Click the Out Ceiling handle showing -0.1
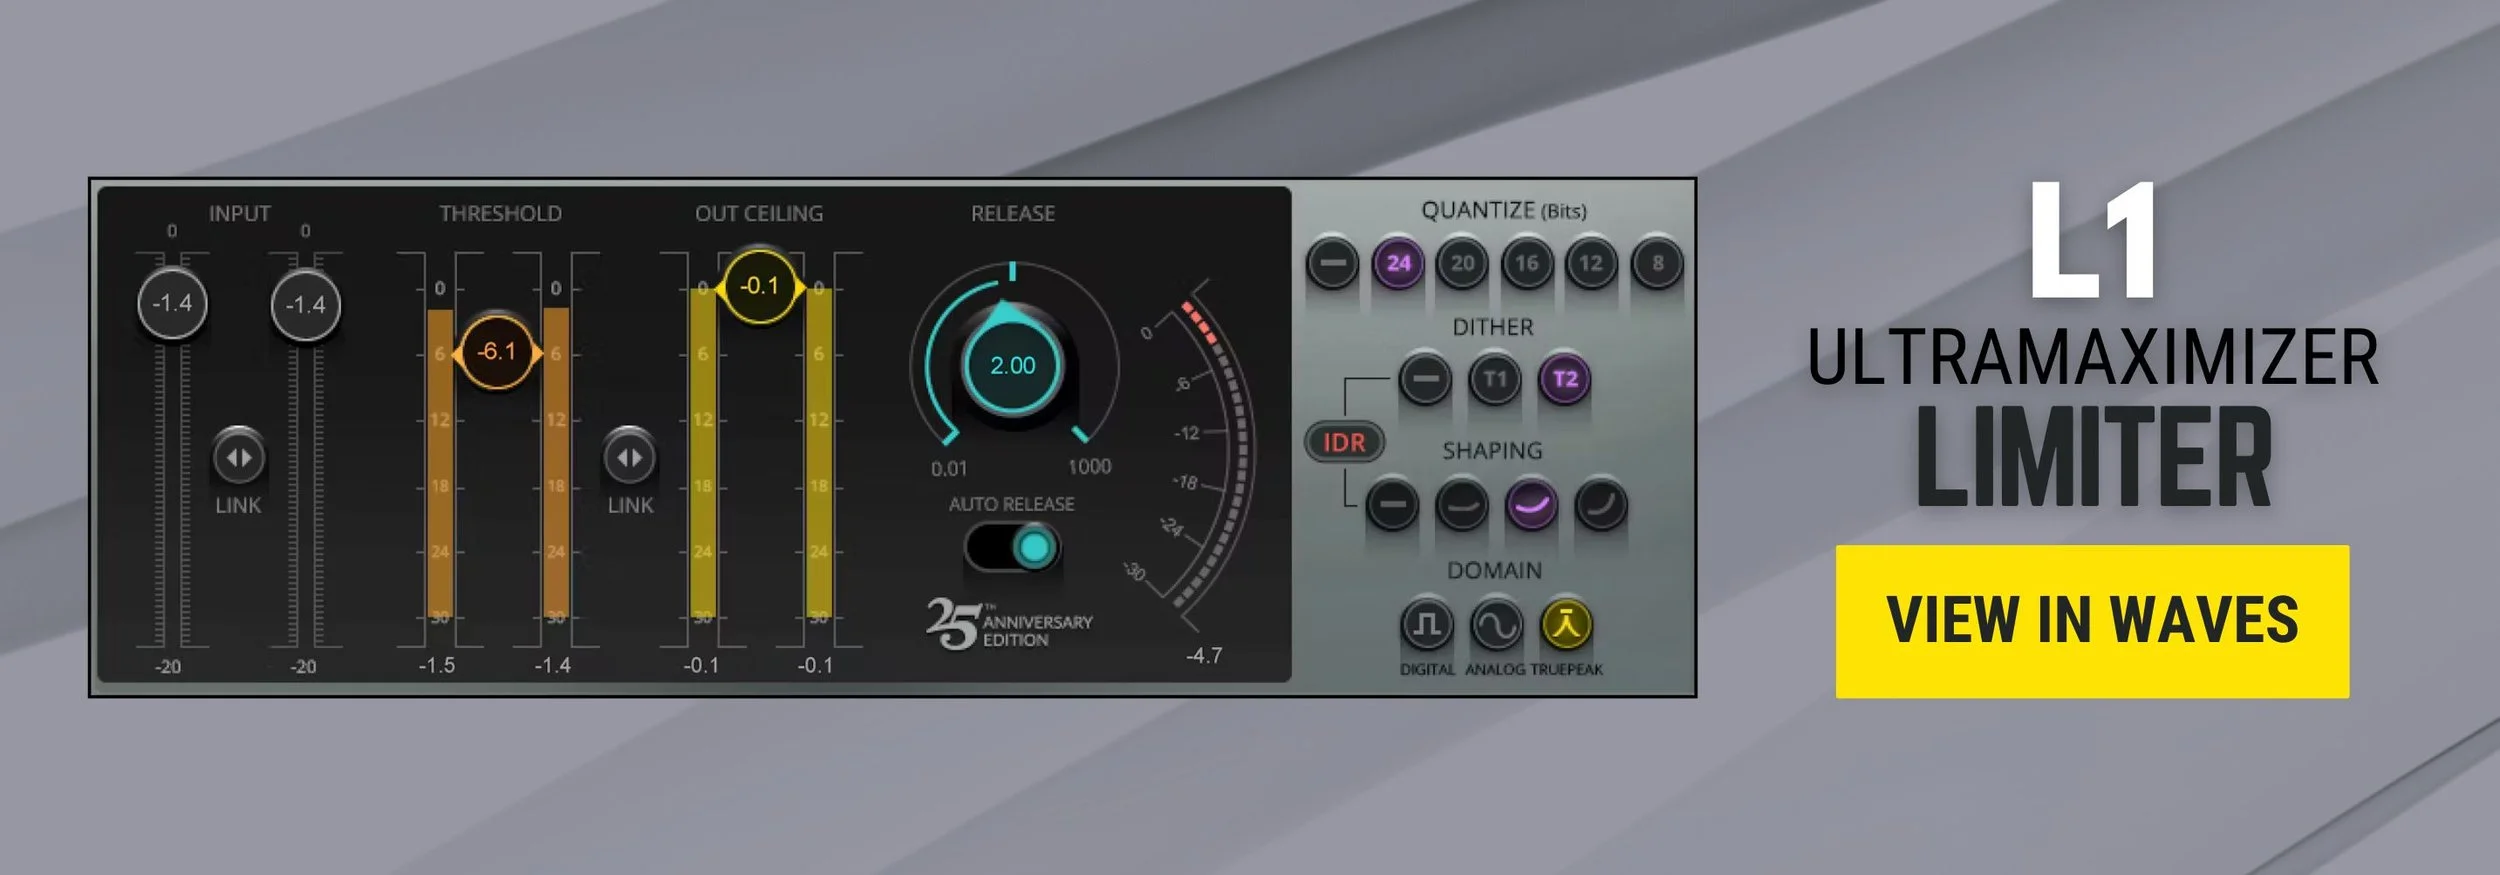 [760, 287]
